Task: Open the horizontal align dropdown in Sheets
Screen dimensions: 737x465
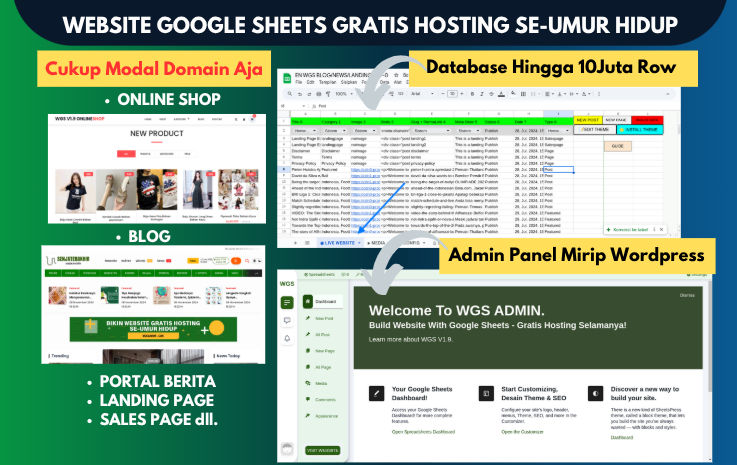Action: click(x=548, y=94)
